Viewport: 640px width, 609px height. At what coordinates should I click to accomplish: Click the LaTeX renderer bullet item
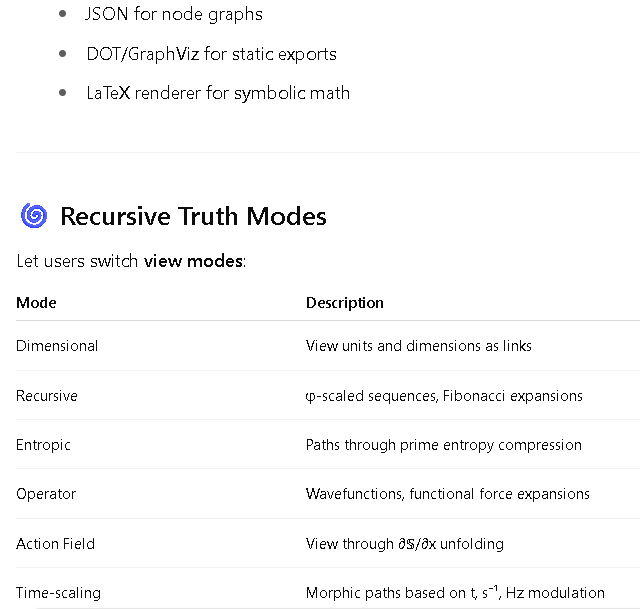pyautogui.click(x=218, y=93)
